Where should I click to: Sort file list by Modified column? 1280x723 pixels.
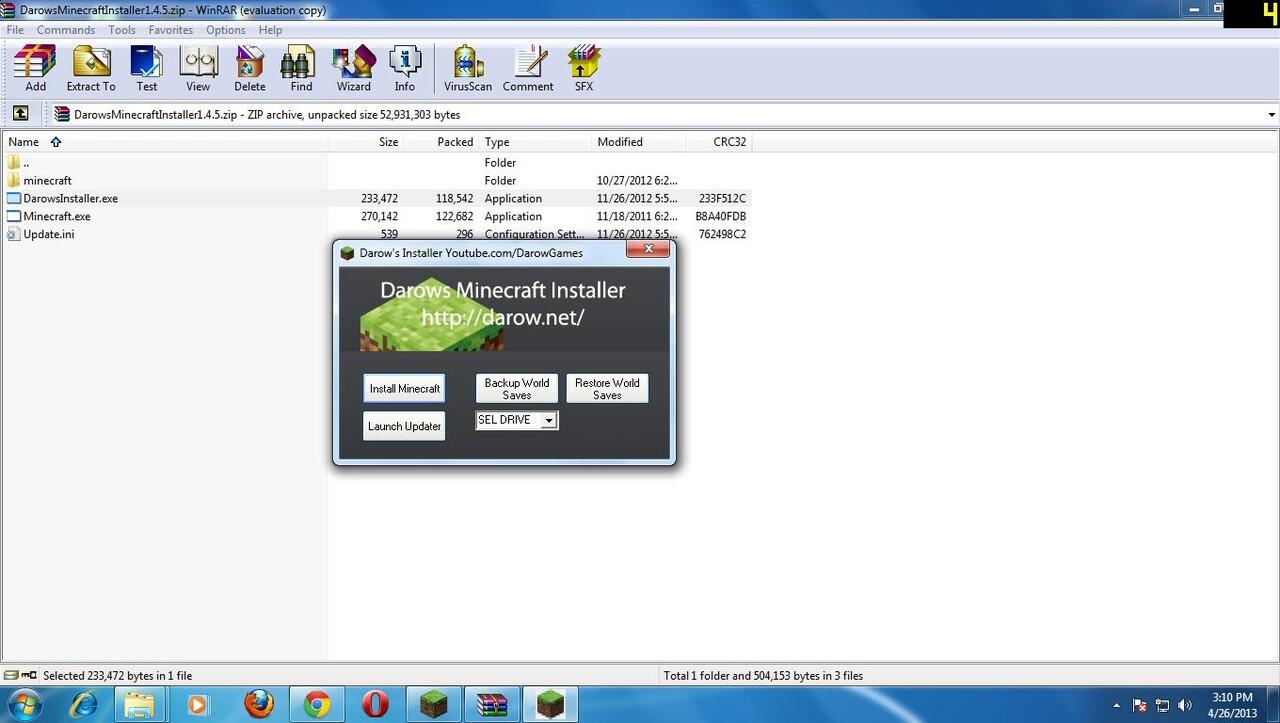tap(638, 142)
